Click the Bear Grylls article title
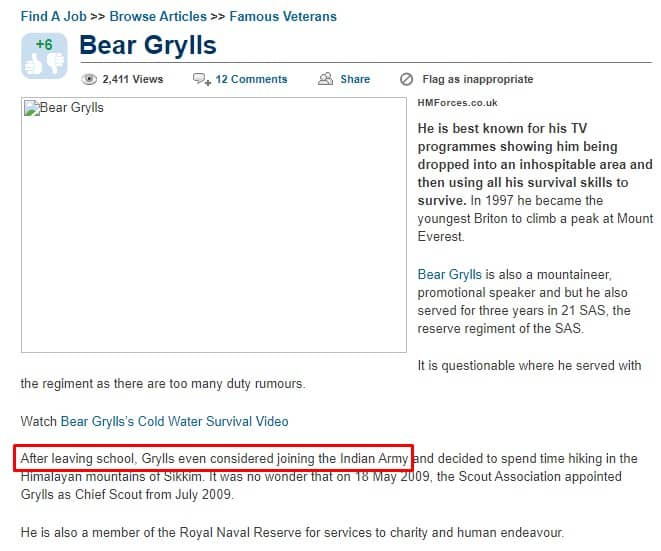Image resolution: width=661 pixels, height=551 pixels. coord(148,45)
